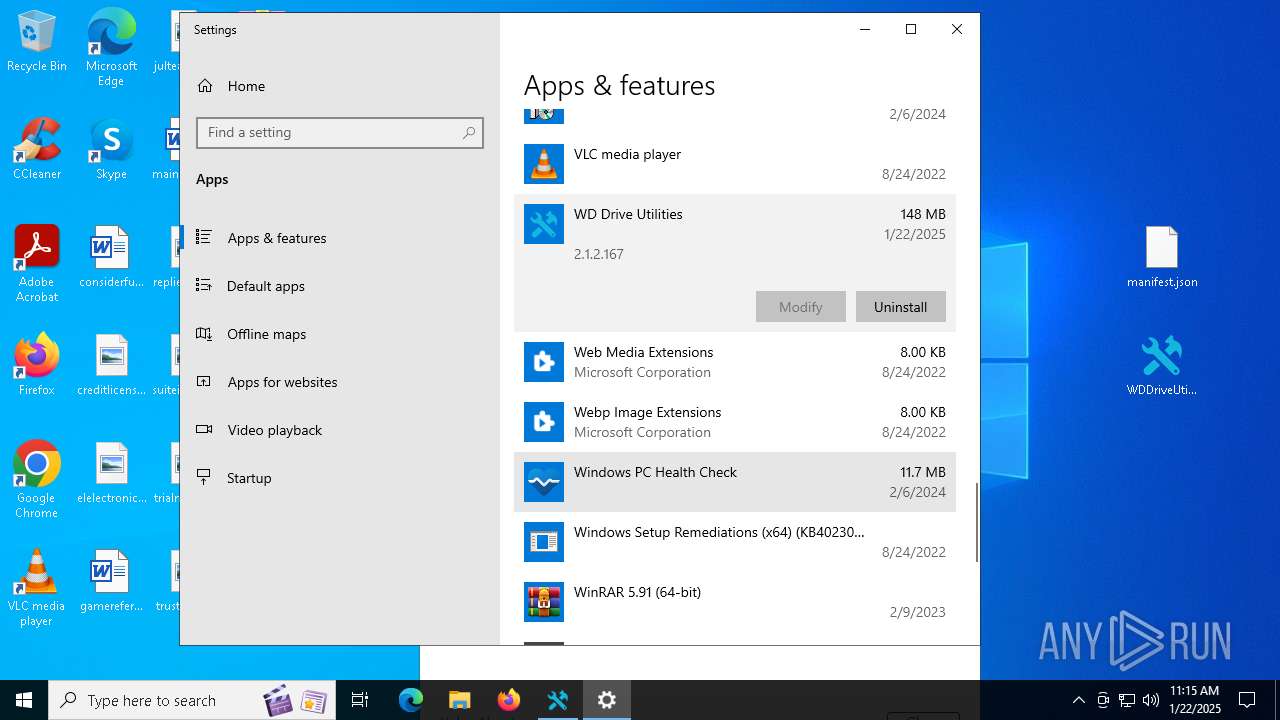
Task: Click taskbar clock showing 11:15 AM
Action: pyautogui.click(x=1194, y=700)
